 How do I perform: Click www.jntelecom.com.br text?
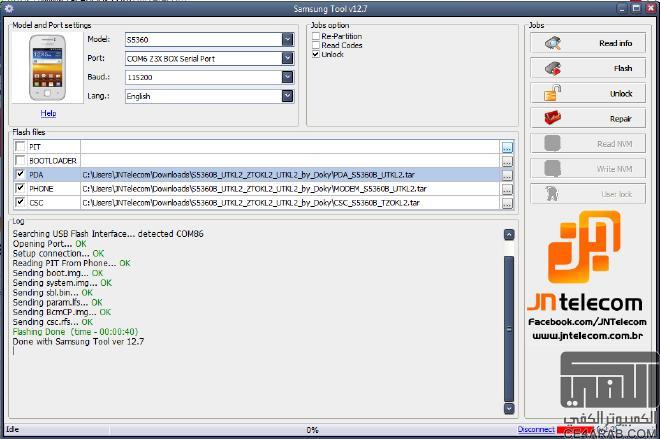(587, 336)
